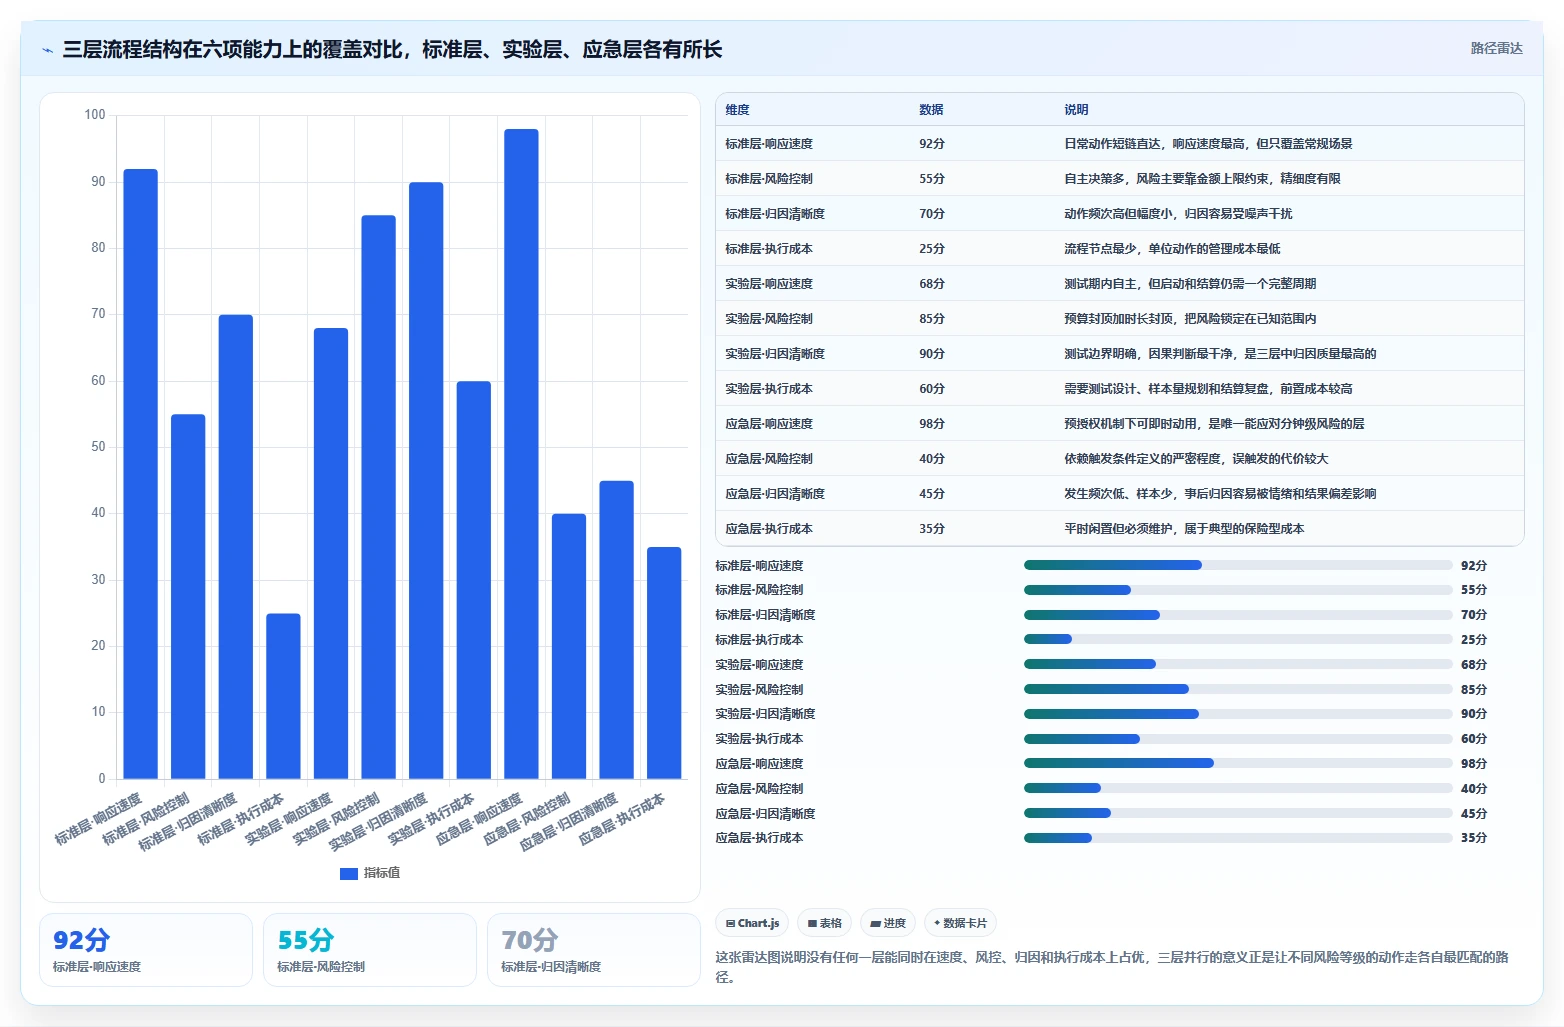Click the description 预算封顶加时长封顶 row text
1564x1027 pixels.
pos(1190,319)
